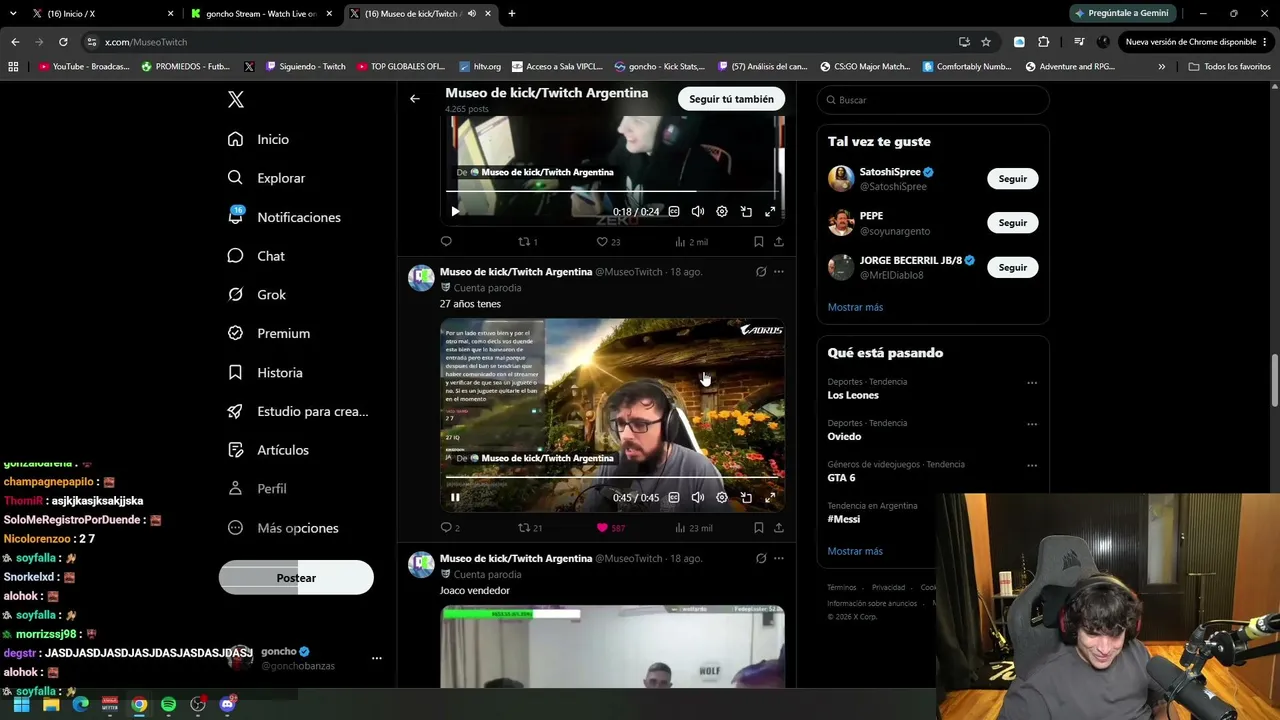Open settings on the 0:45 video
The height and width of the screenshot is (720, 1280).
[722, 498]
